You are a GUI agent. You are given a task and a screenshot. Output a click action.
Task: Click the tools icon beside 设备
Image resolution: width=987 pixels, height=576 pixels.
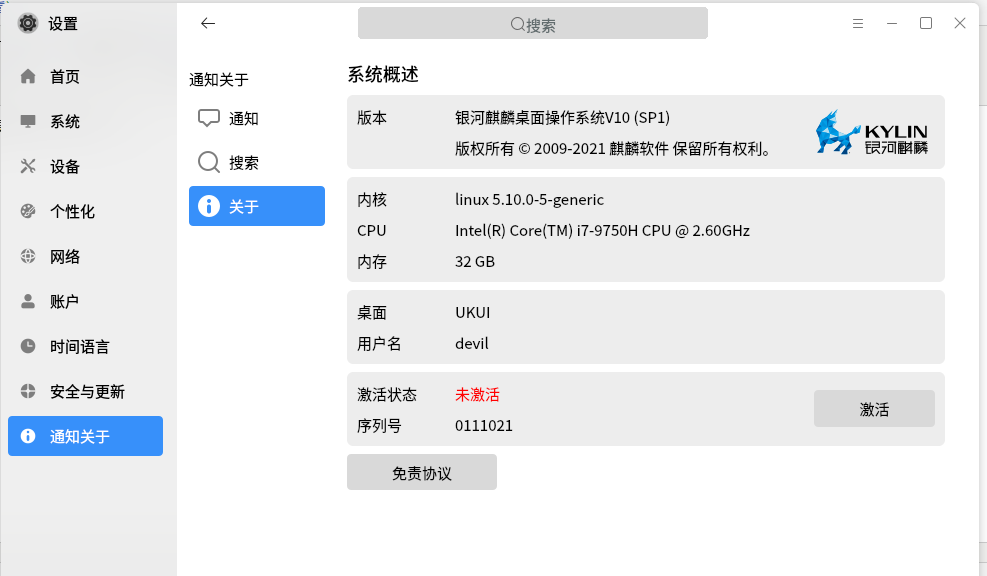[28, 166]
